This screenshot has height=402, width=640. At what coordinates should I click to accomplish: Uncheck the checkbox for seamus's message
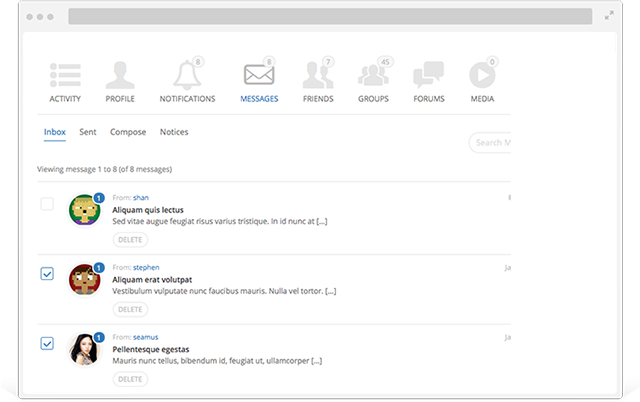(x=47, y=344)
